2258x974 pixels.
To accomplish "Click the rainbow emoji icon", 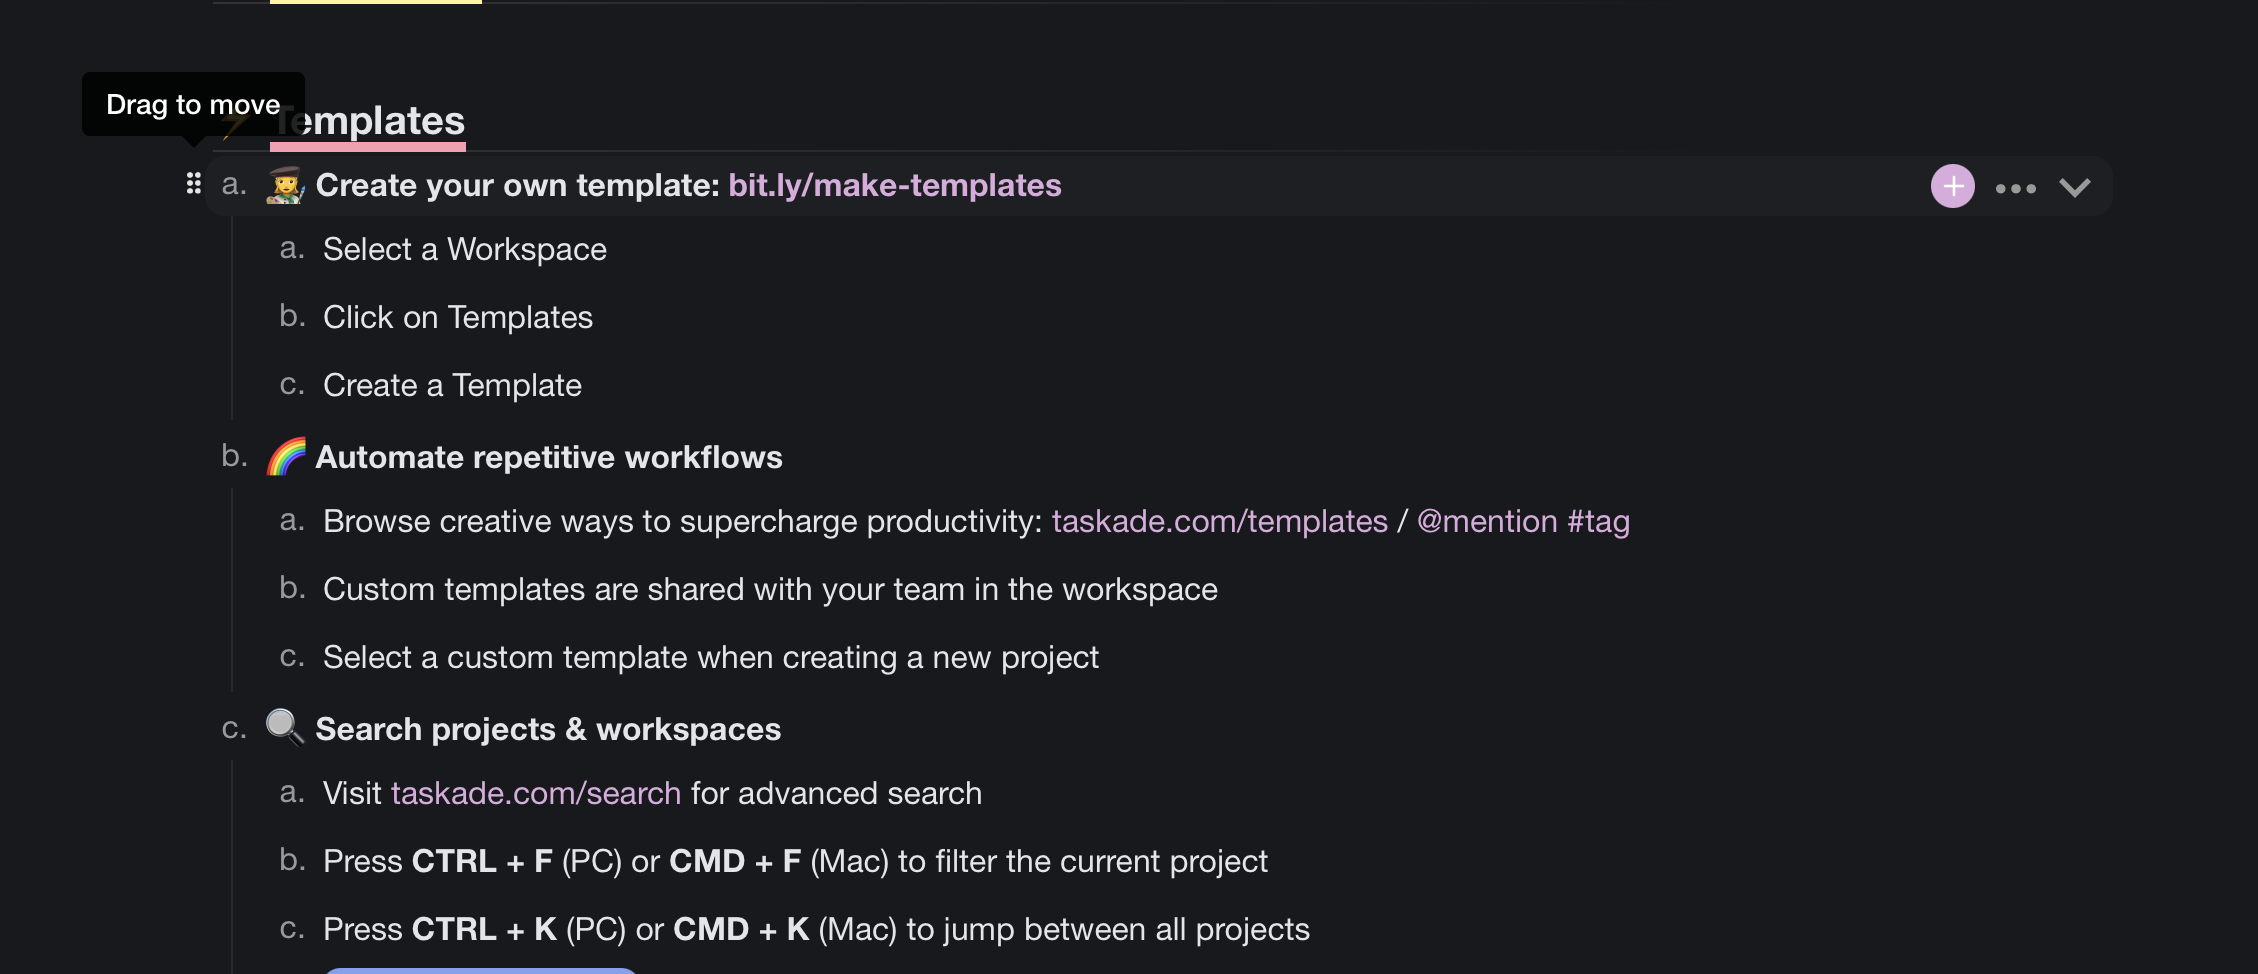I will click(x=286, y=457).
